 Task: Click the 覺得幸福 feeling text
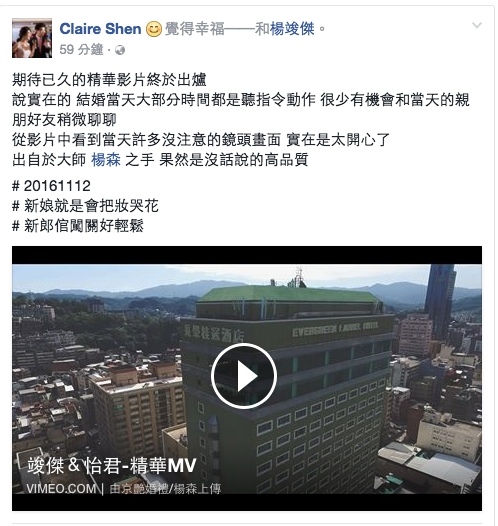click(x=194, y=29)
